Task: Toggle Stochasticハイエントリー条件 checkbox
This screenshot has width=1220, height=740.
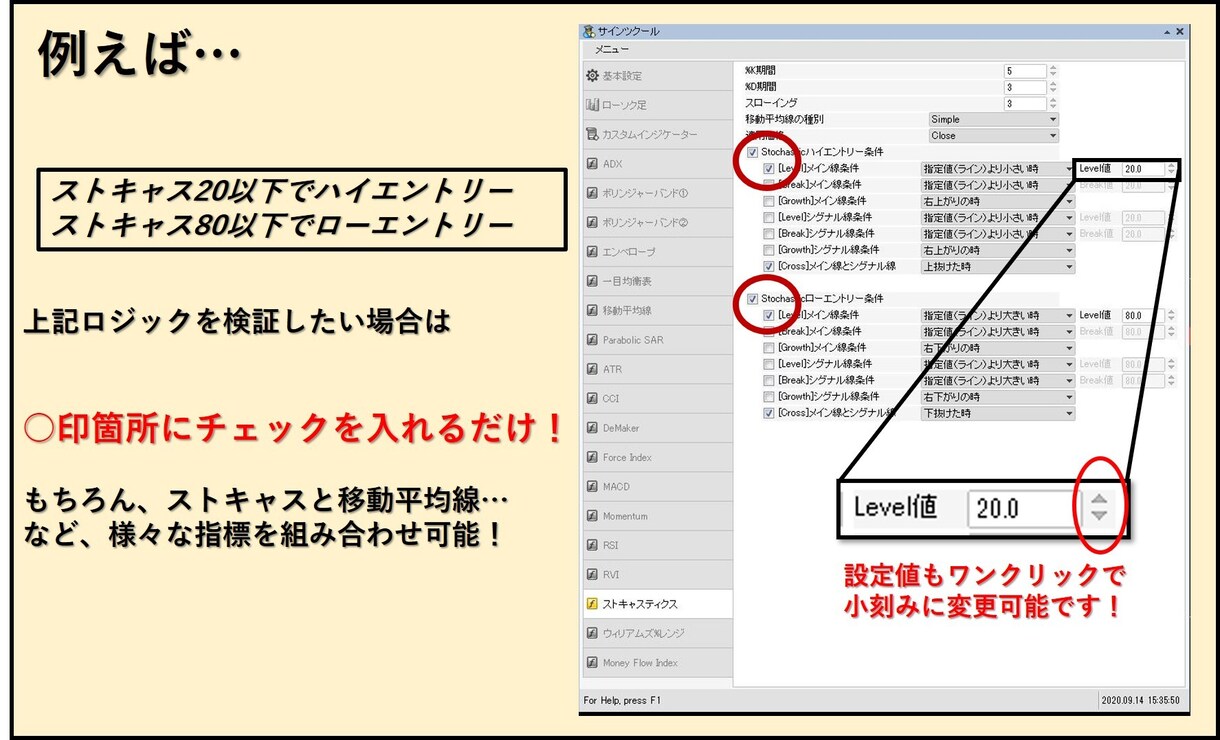Action: (x=753, y=152)
